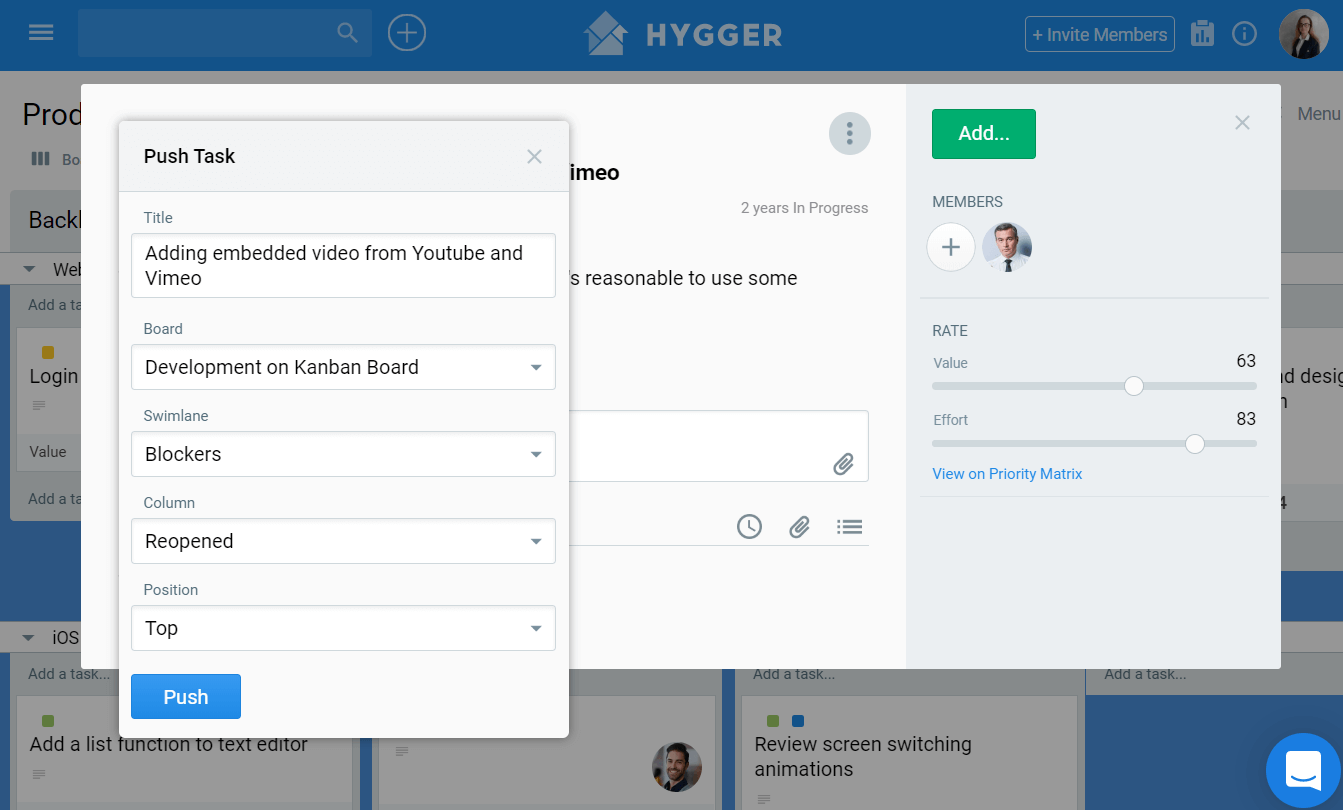Click the time tracking clock icon

pyautogui.click(x=749, y=526)
